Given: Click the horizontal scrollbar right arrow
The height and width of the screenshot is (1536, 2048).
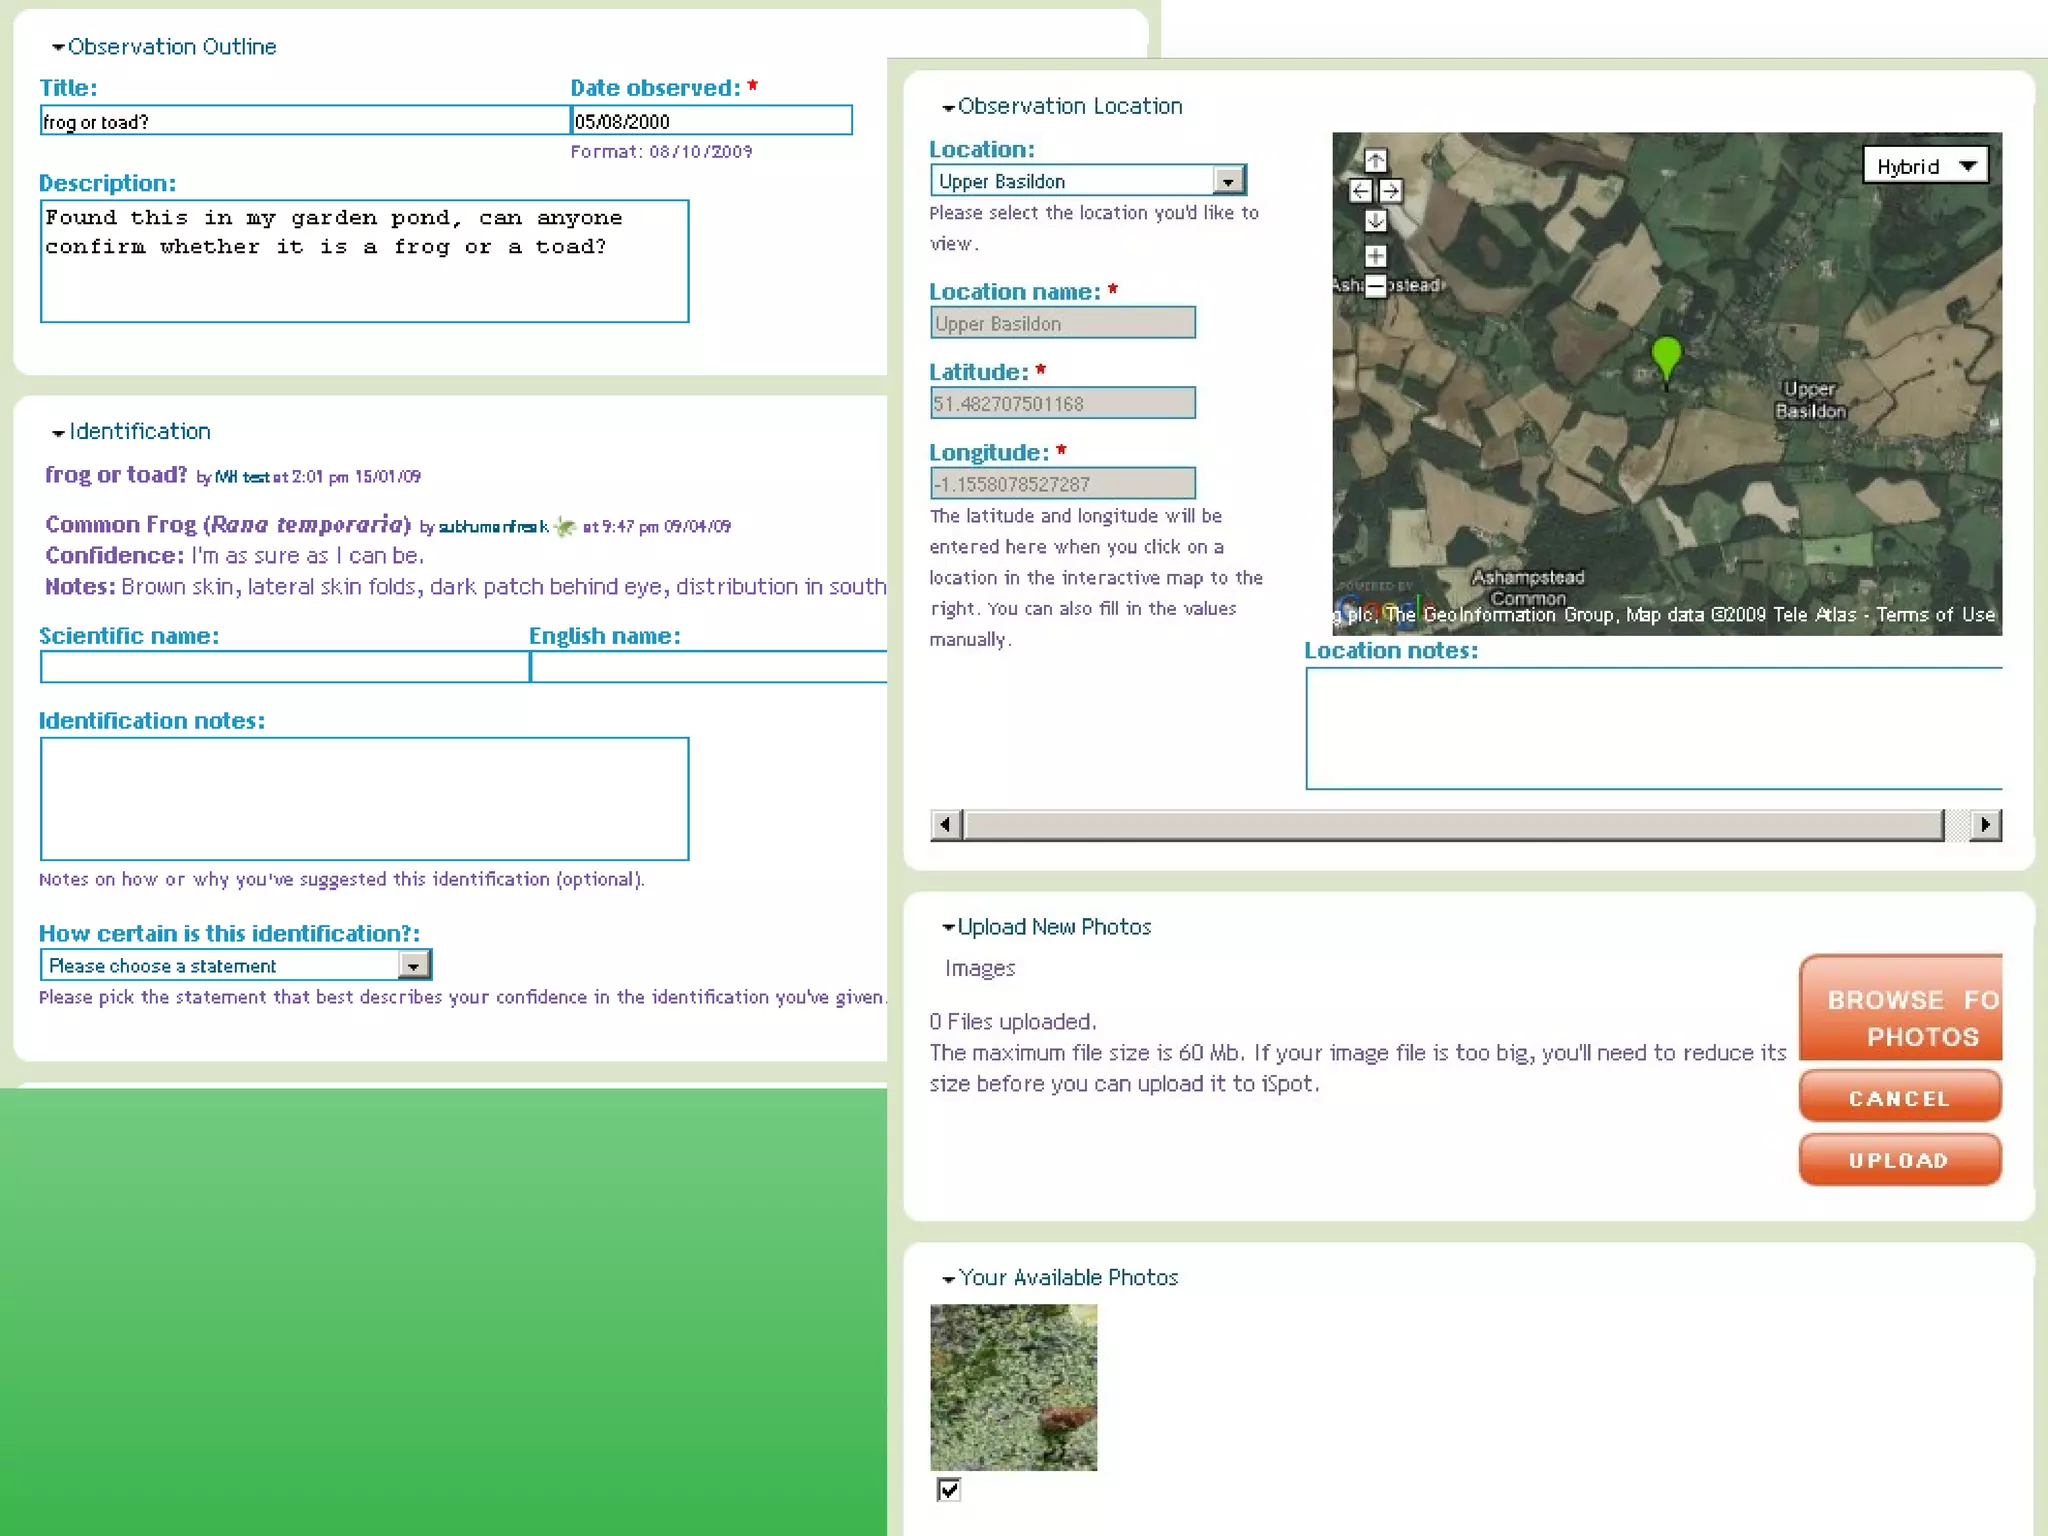Looking at the screenshot, I should coord(1985,825).
